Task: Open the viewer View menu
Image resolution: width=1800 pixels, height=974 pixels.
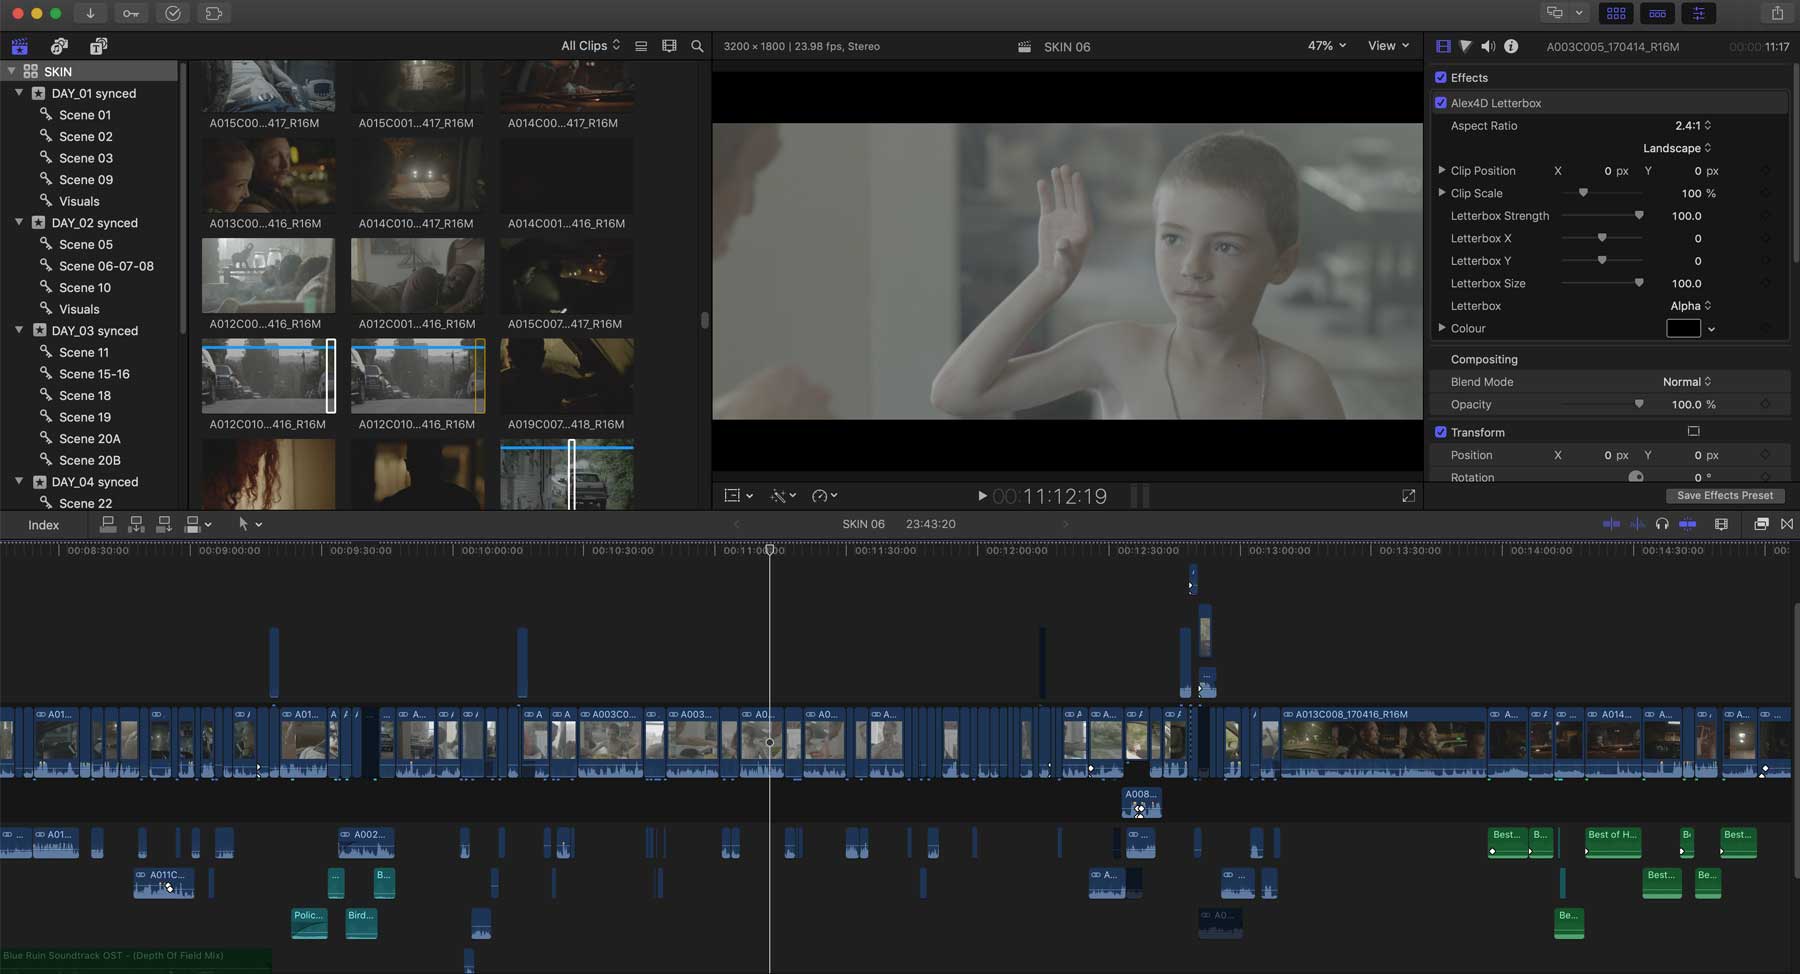Action: 1388,46
